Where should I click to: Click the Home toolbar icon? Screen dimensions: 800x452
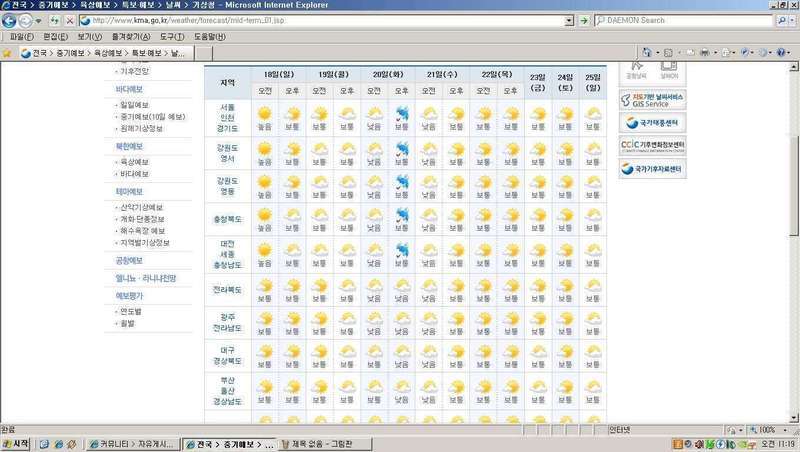coord(646,52)
